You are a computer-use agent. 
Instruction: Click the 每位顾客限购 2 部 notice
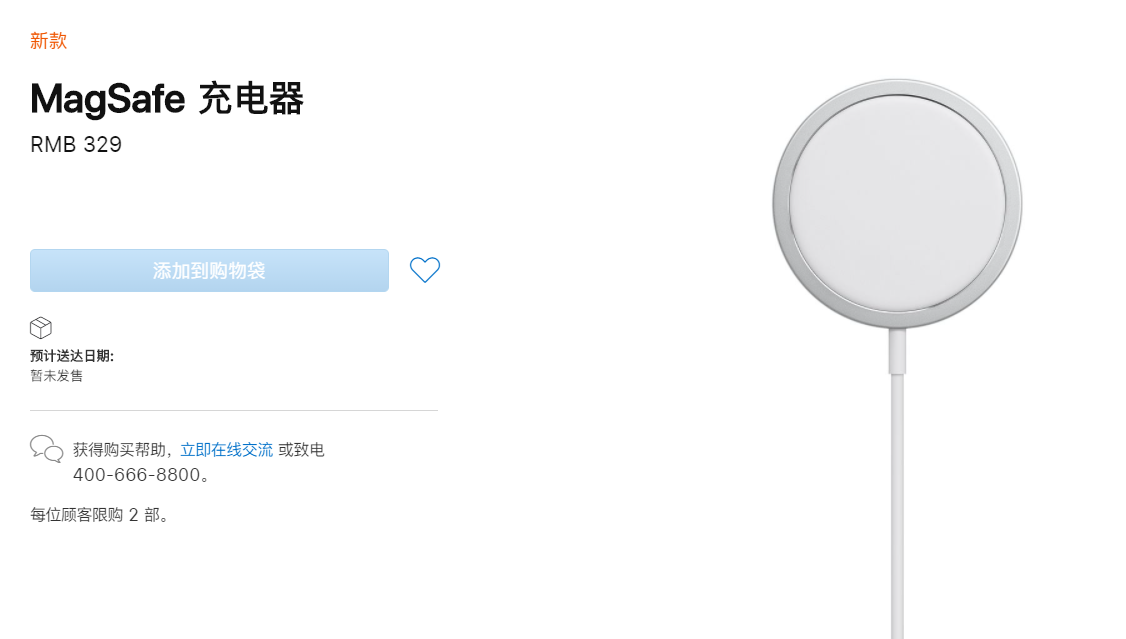(x=100, y=515)
